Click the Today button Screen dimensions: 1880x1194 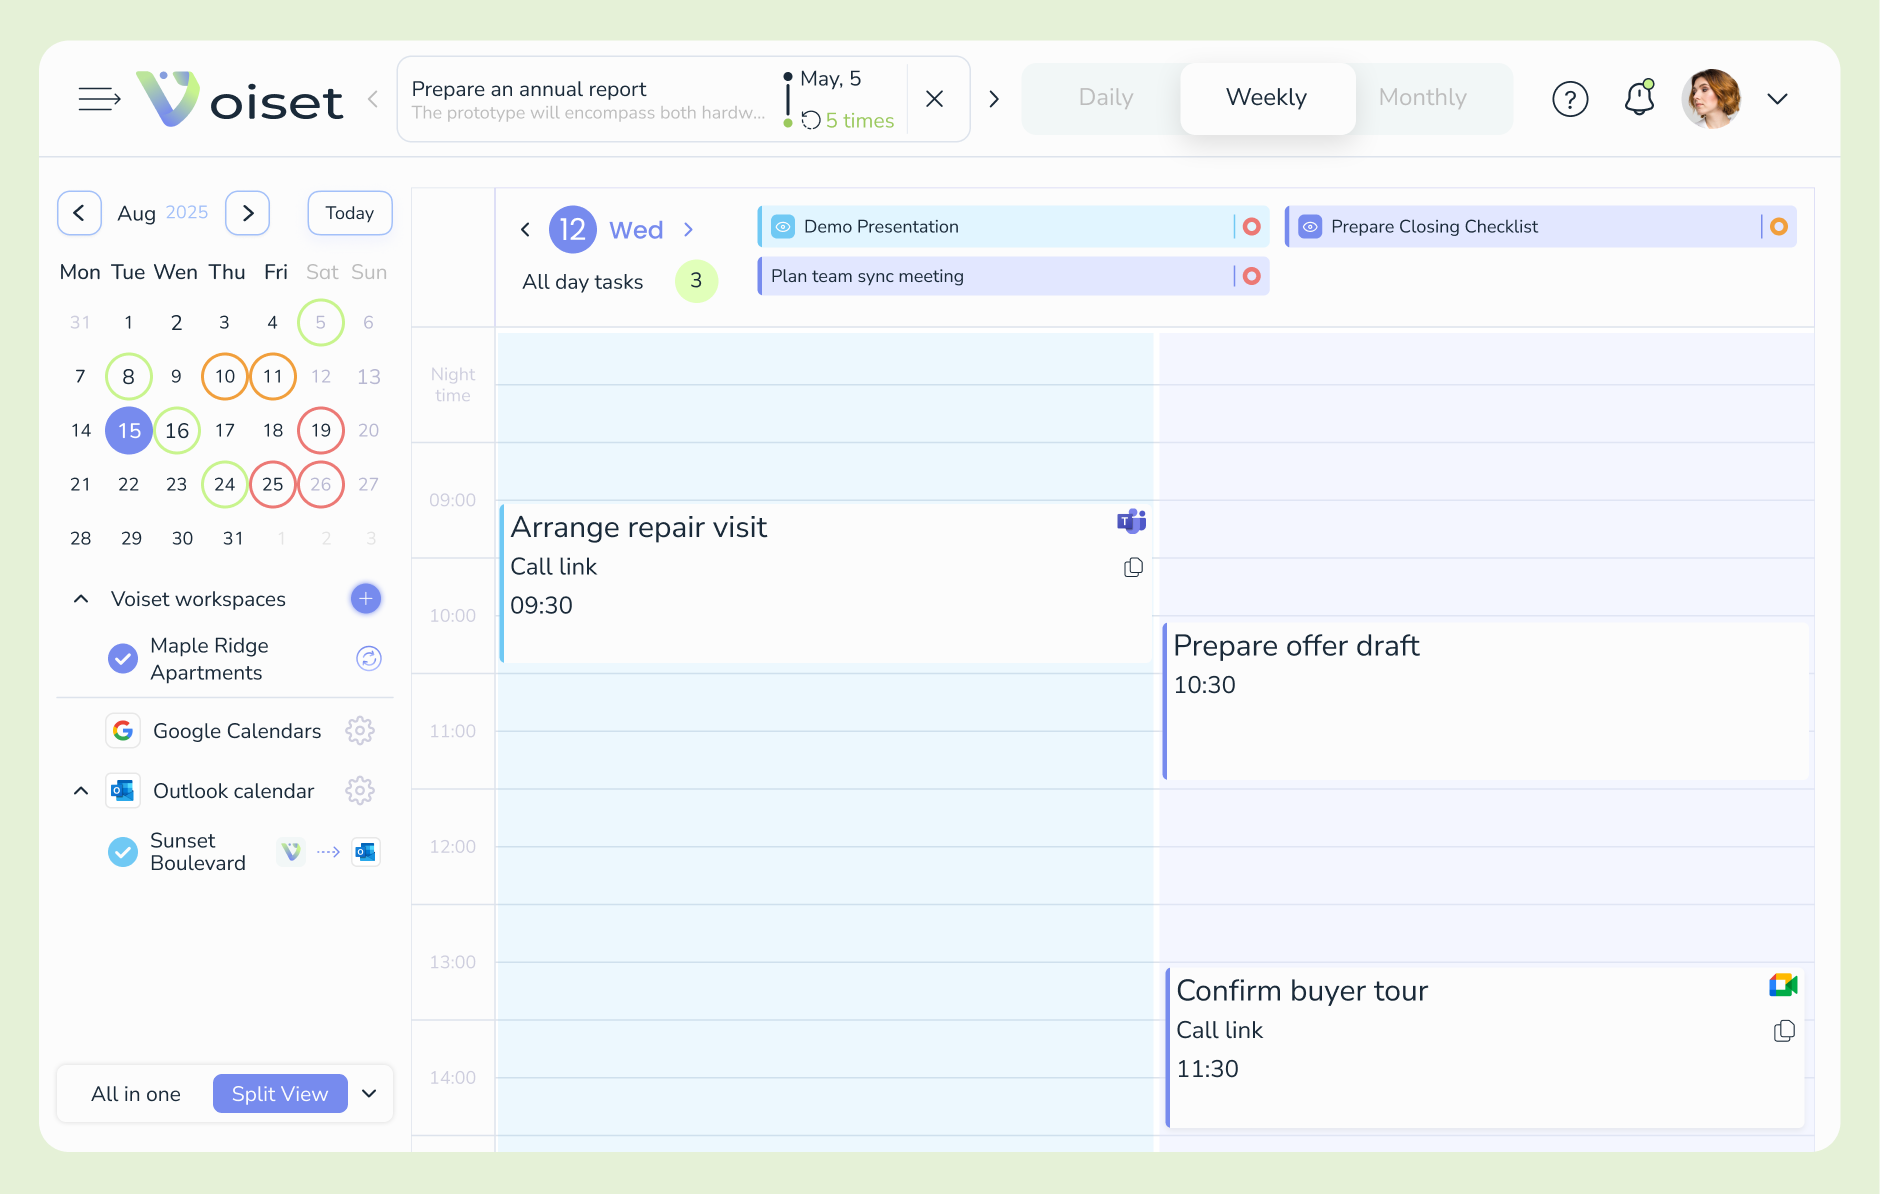click(x=350, y=213)
